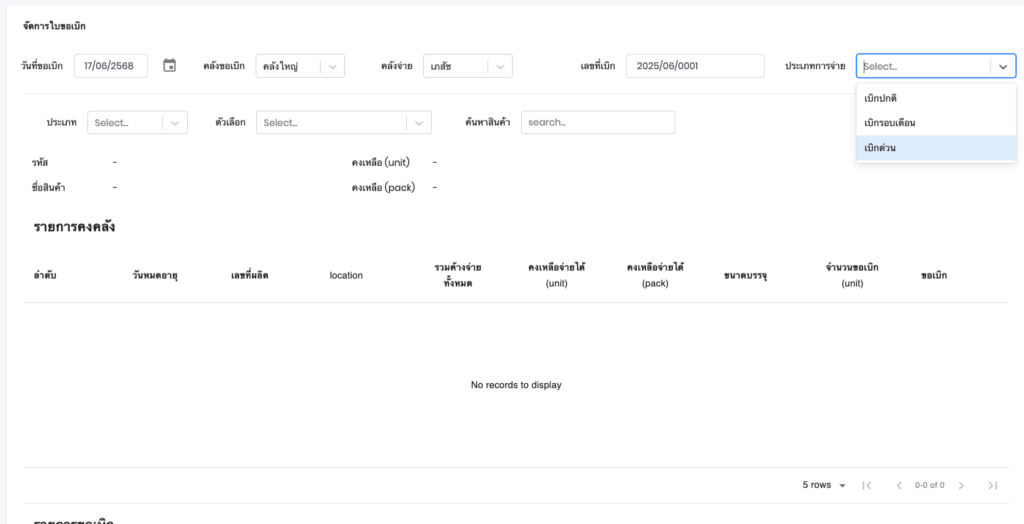Sort by วันหมดอายุ column header

click(155, 275)
